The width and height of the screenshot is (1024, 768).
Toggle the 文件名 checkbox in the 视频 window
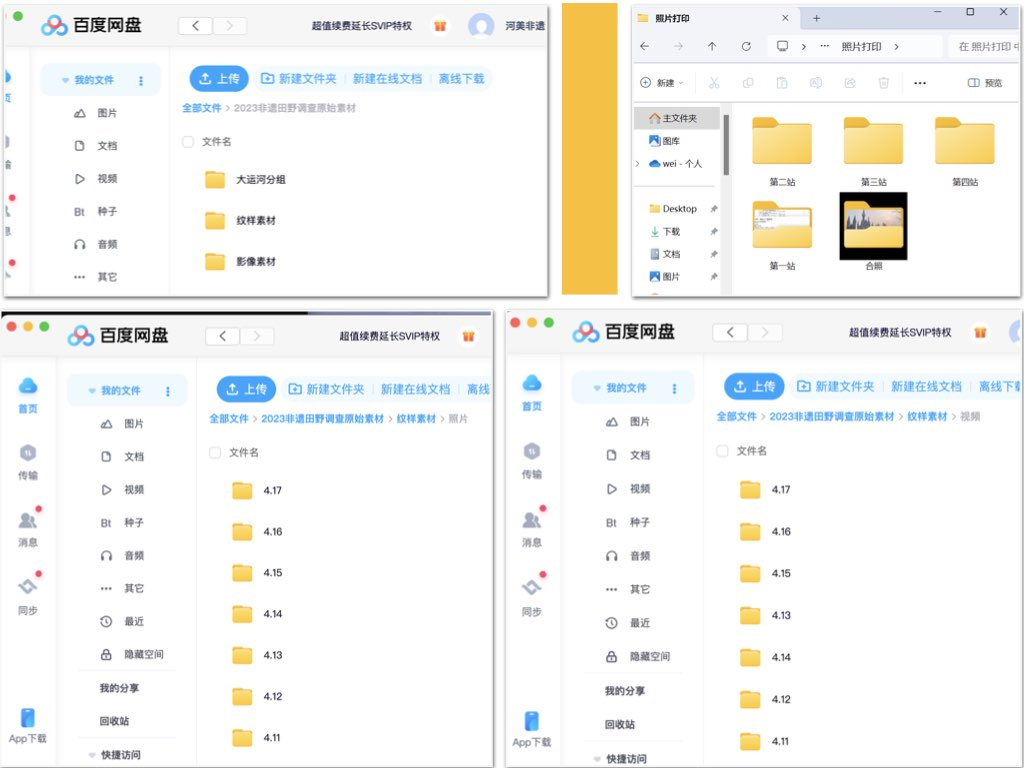722,451
